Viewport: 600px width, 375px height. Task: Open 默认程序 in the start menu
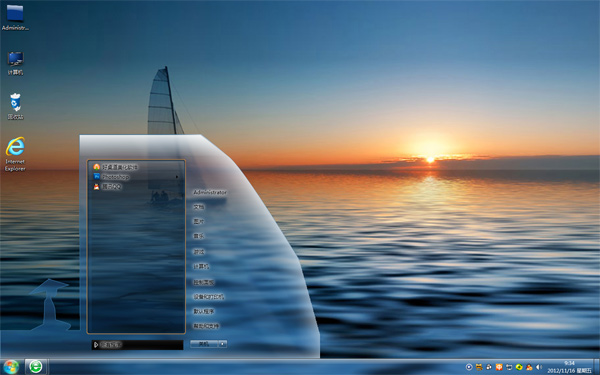coord(203,311)
